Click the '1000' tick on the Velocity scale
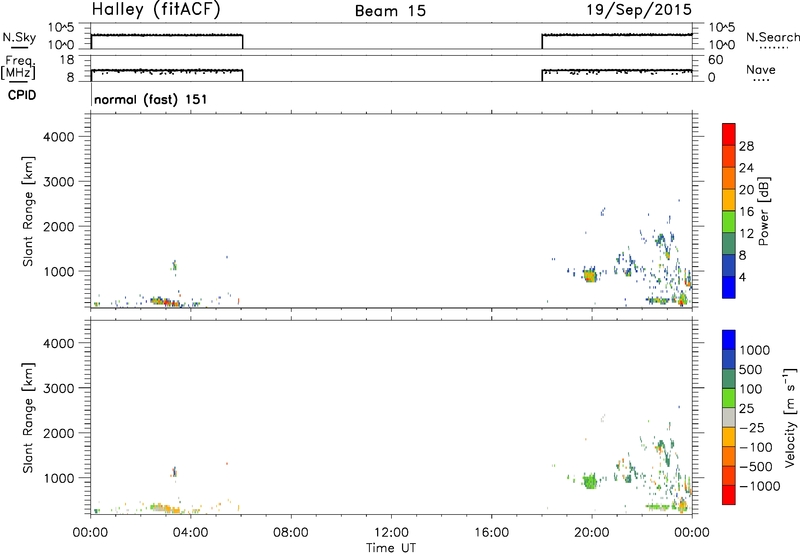800x554 pixels. [755, 350]
